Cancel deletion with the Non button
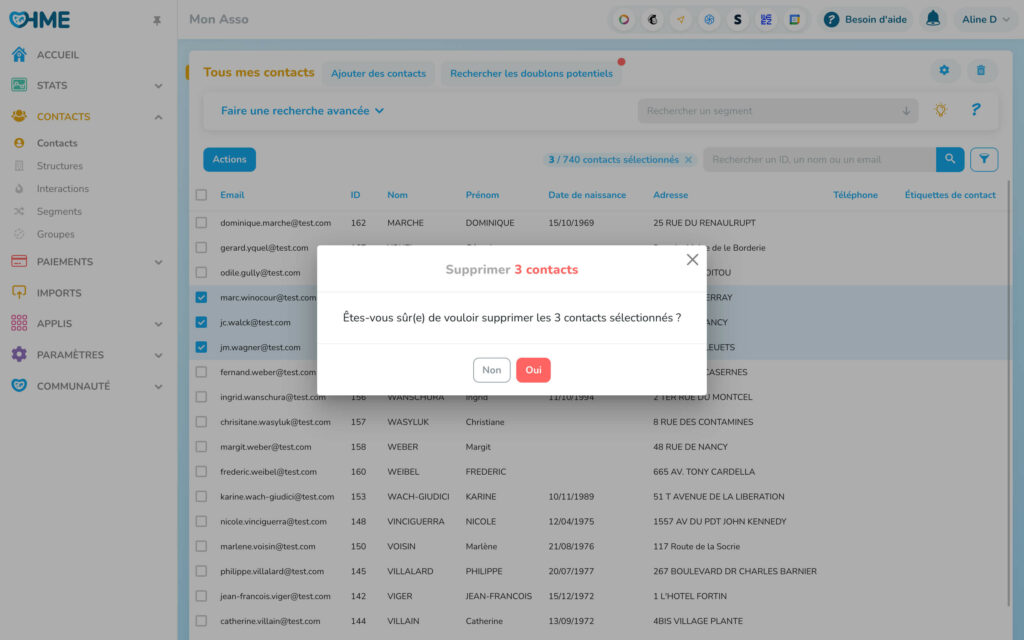The height and width of the screenshot is (640, 1024). click(491, 370)
